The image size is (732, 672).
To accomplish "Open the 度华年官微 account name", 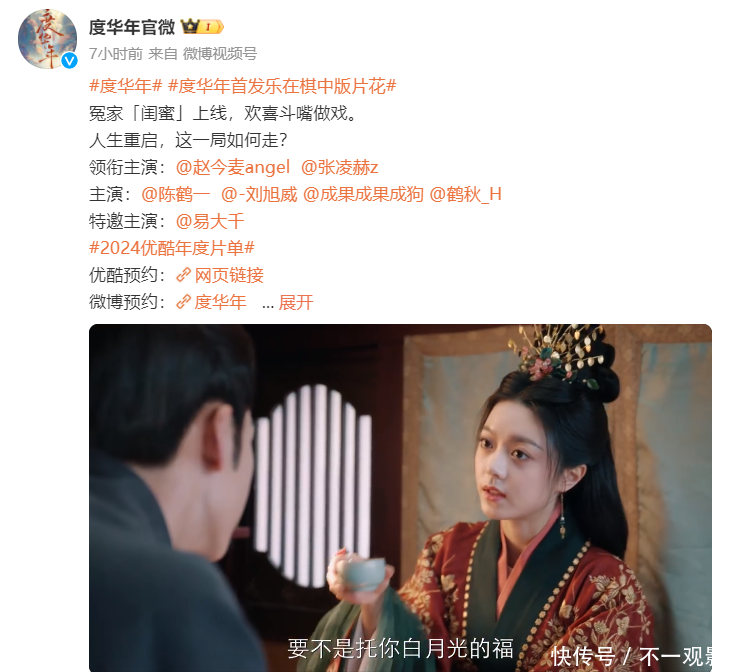I will 132,27.
